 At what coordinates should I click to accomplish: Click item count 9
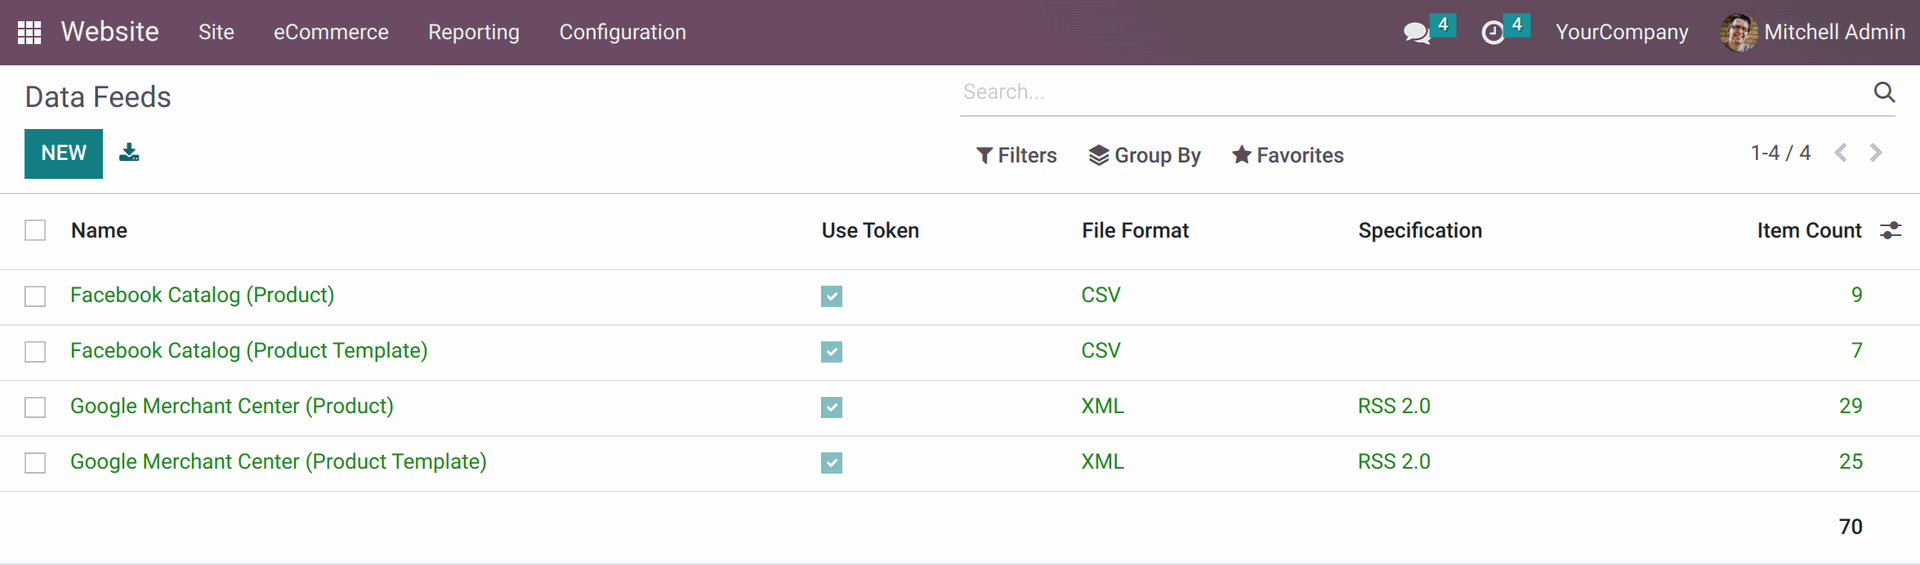(1857, 295)
